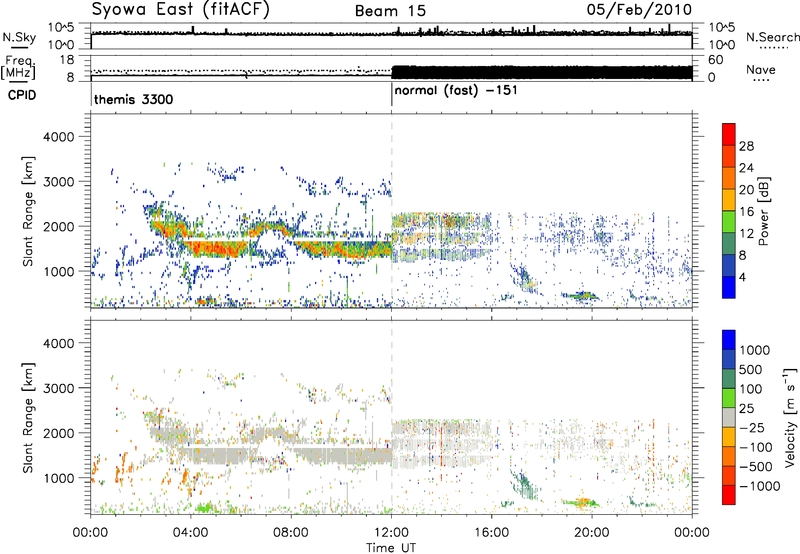Click the '16' tick on the Power color bar
Viewport: 800px width, 554px height.
746,212
